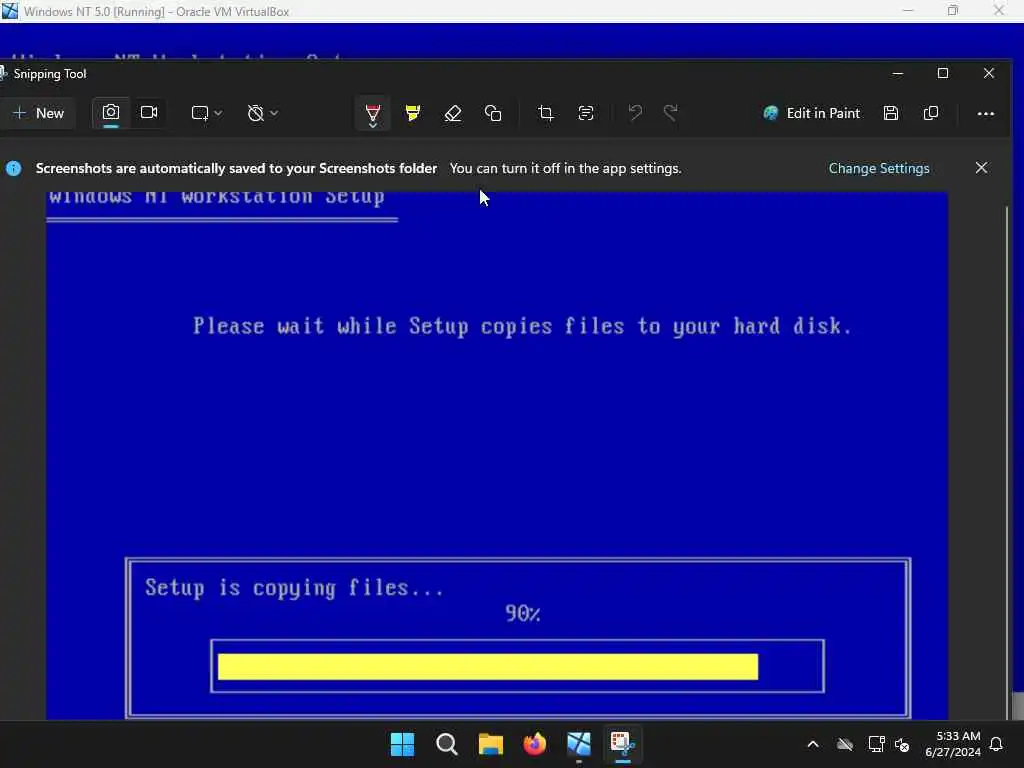
Task: Click Snipping Tool taskbar icon
Action: (x=622, y=744)
